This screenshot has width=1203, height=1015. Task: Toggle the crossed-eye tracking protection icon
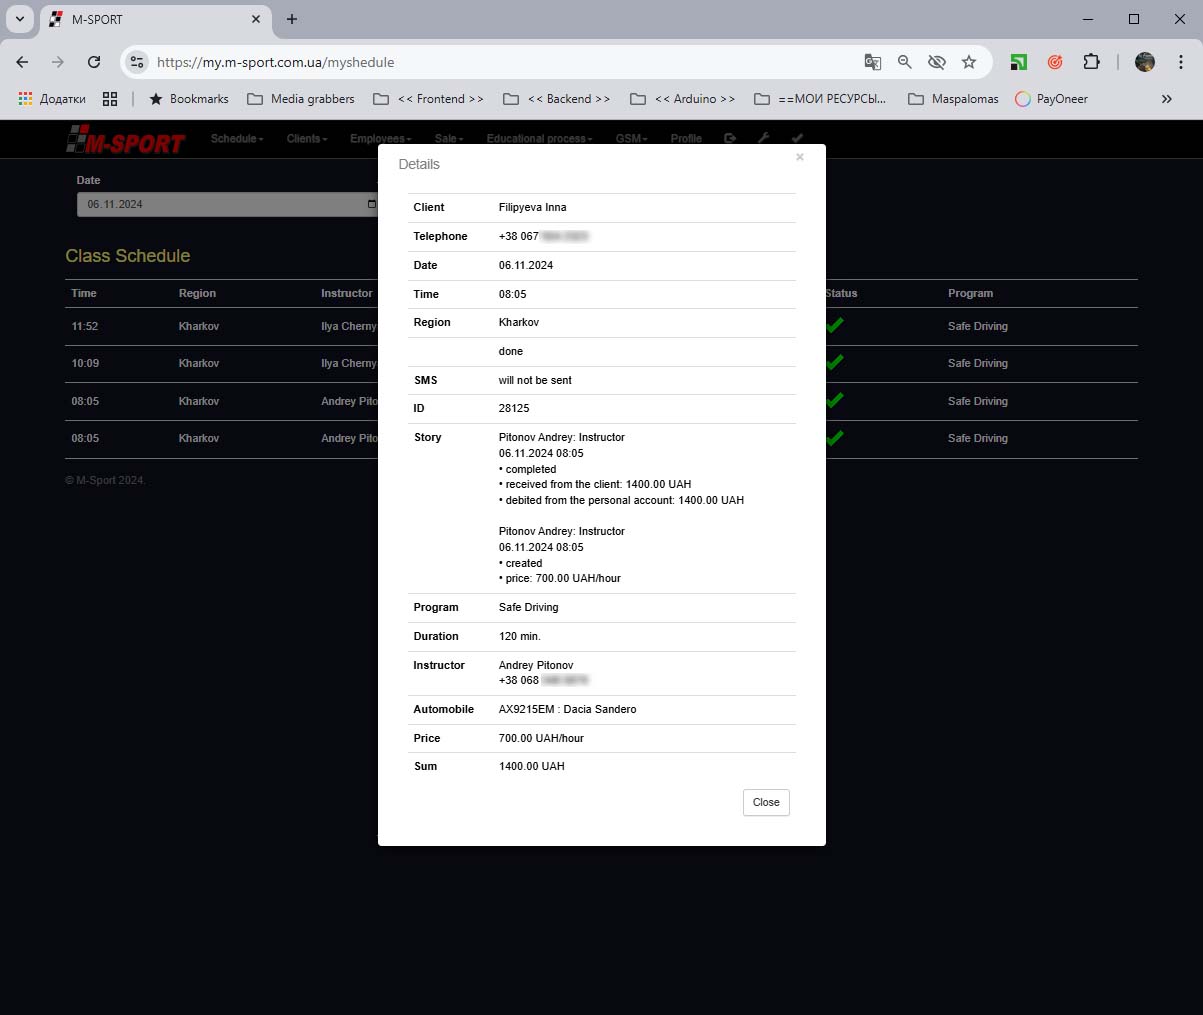pyautogui.click(x=937, y=62)
